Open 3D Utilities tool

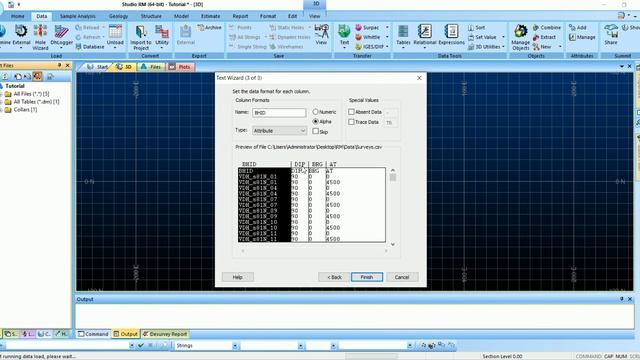[484, 47]
